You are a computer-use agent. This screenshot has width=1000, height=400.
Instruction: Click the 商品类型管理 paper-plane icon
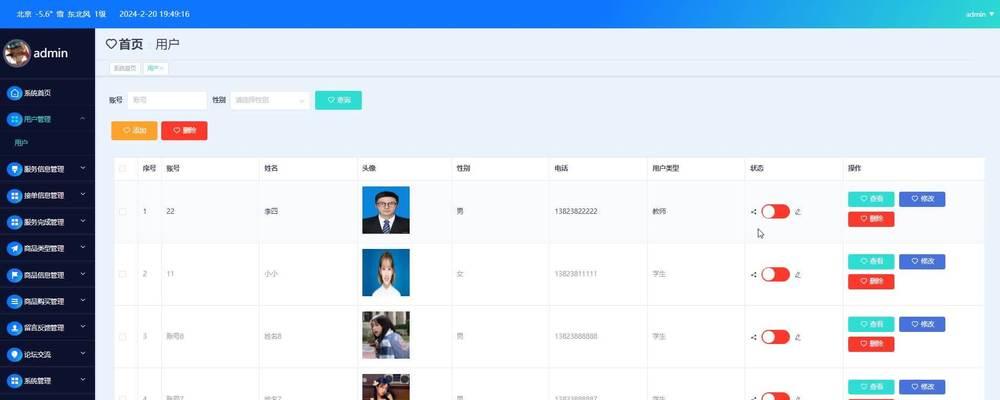pos(15,249)
